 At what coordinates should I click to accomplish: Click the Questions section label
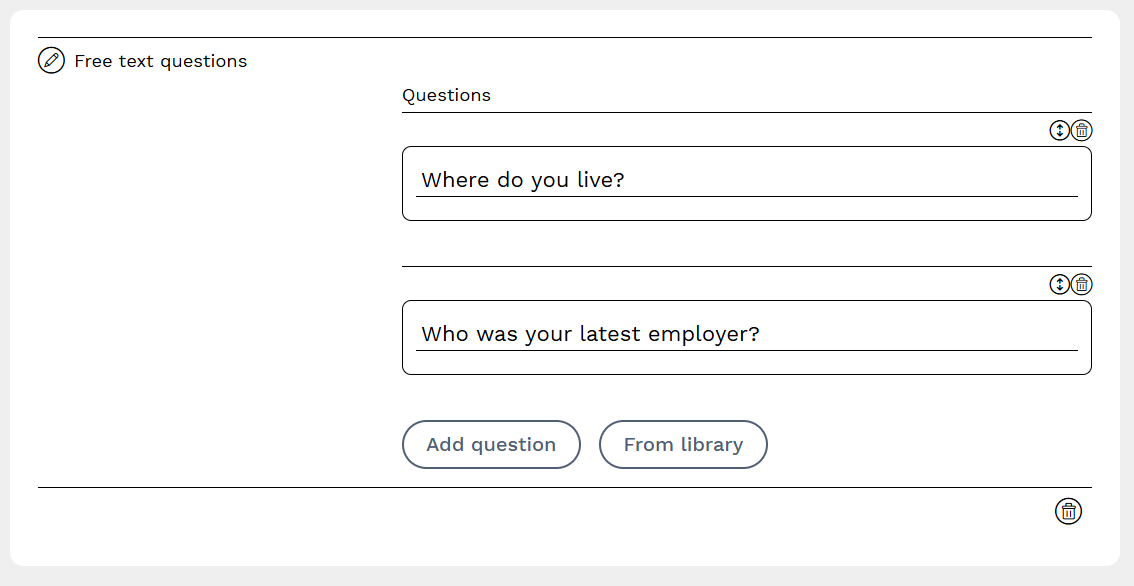click(446, 96)
